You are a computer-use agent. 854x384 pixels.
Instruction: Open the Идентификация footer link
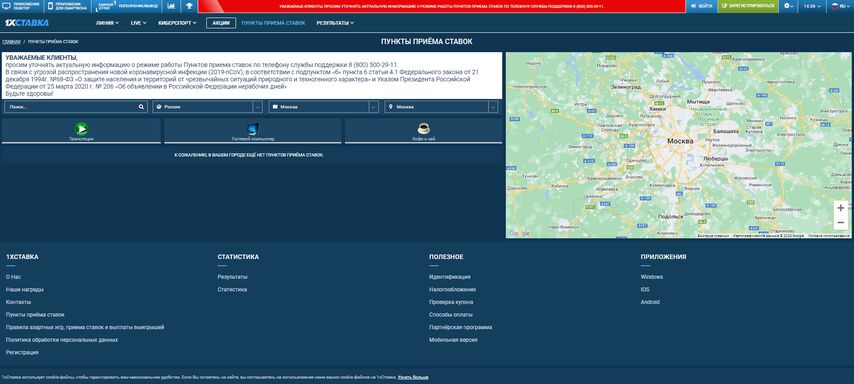point(449,277)
